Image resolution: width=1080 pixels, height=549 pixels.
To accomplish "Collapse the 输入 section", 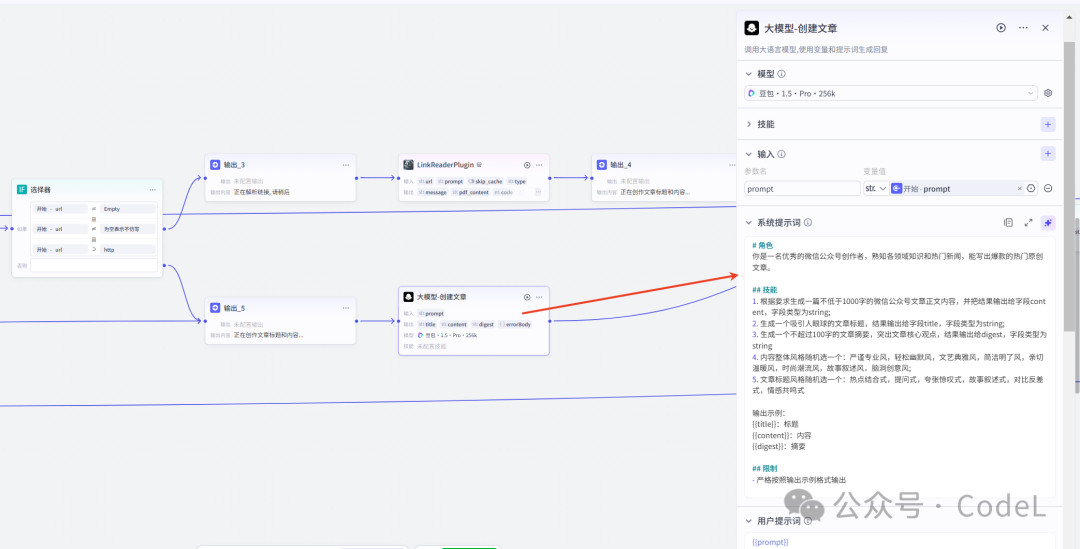I will (x=749, y=154).
